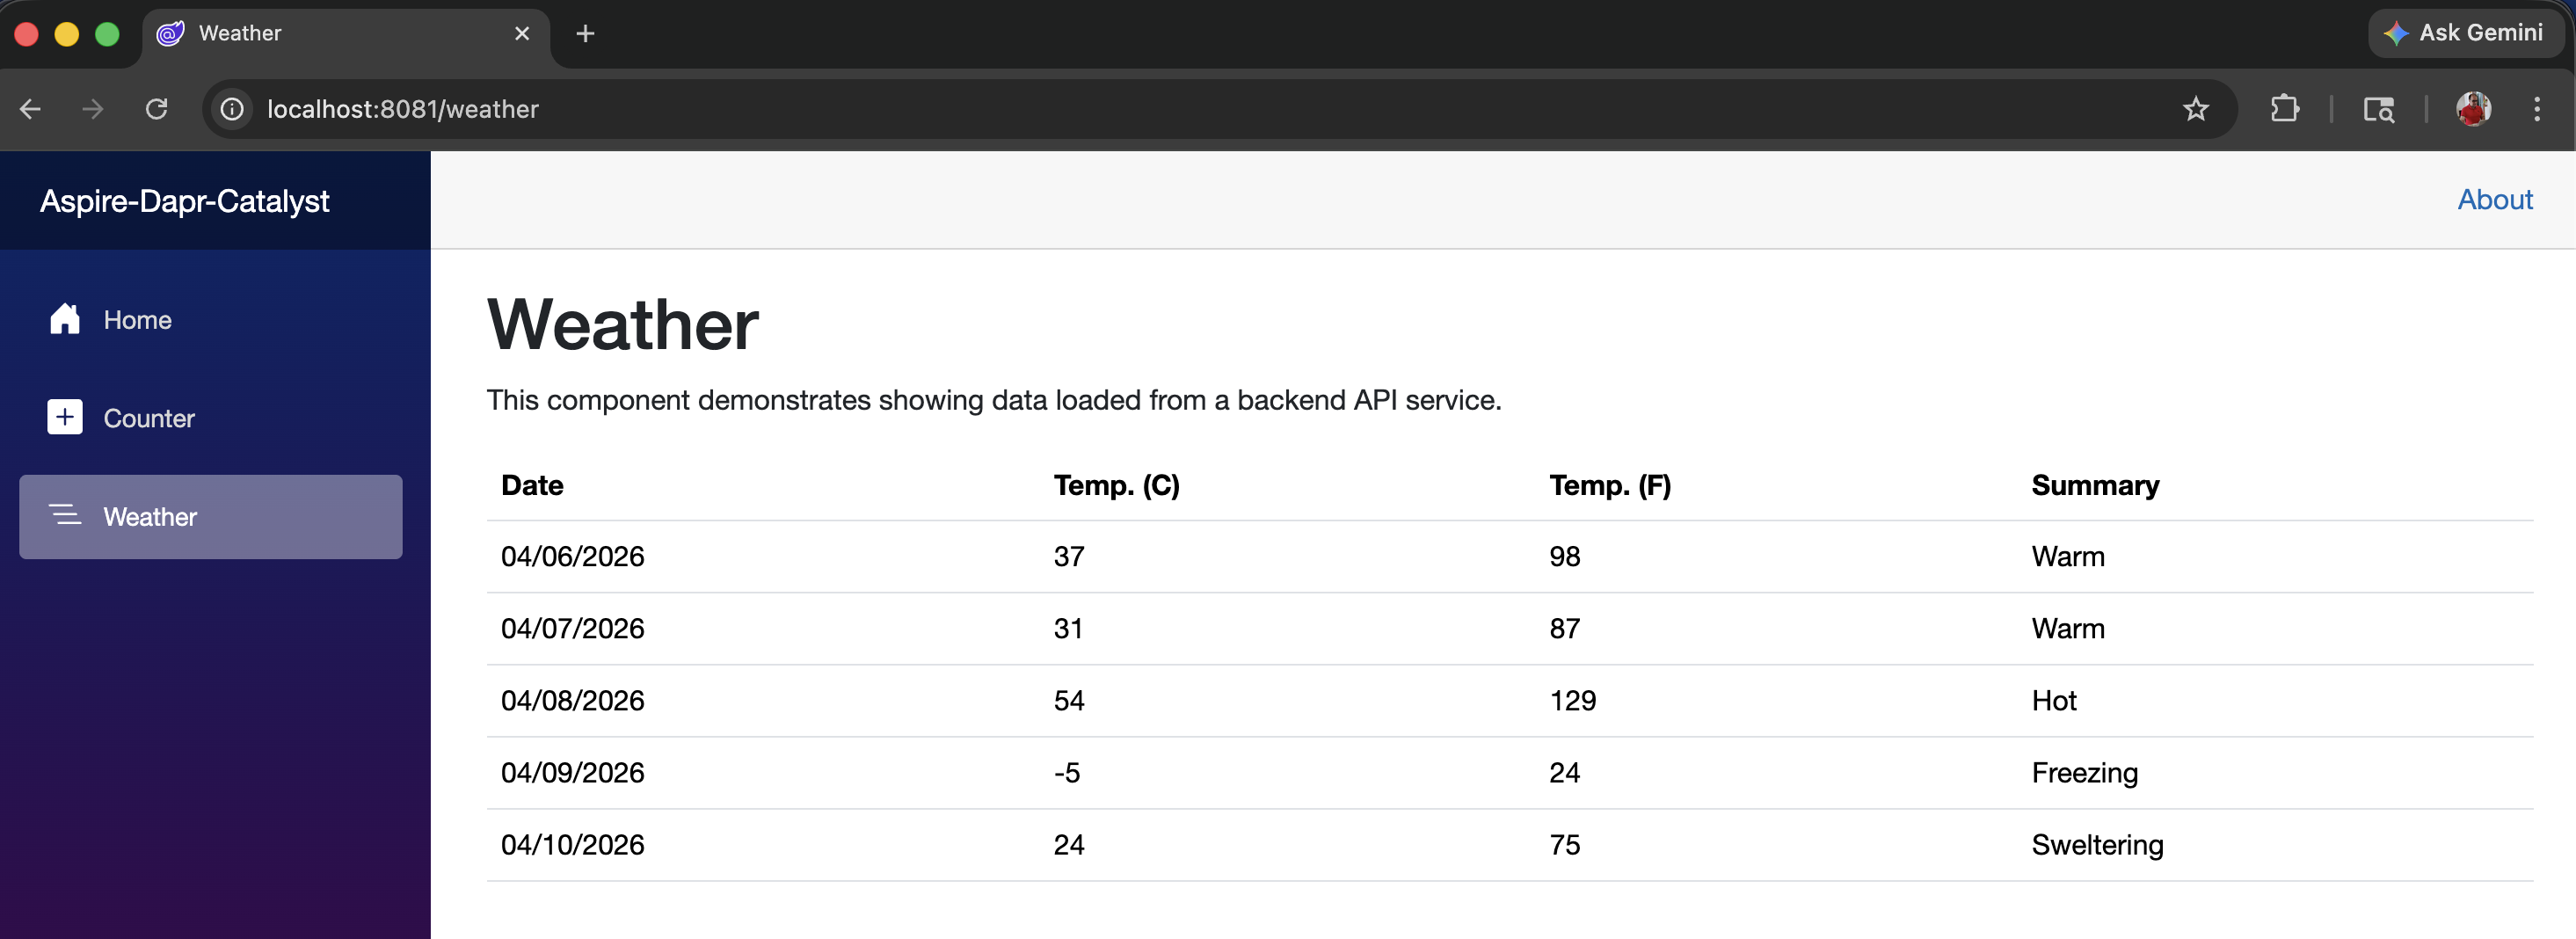Click the Home house icon in sidebar
The width and height of the screenshot is (2576, 939).
(65, 319)
